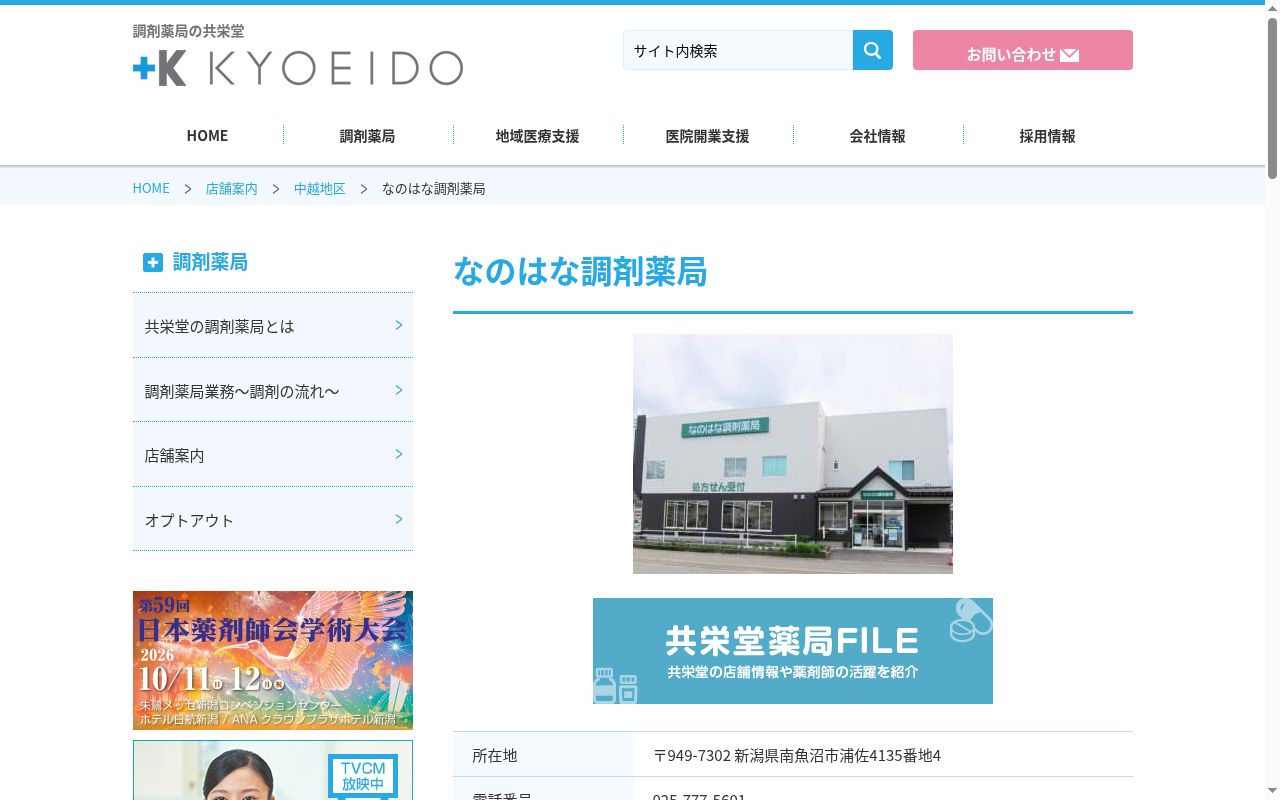Viewport: 1280px width, 800px height.
Task: Click なのはな調剤薬局 in the breadcrumb
Action: (433, 188)
